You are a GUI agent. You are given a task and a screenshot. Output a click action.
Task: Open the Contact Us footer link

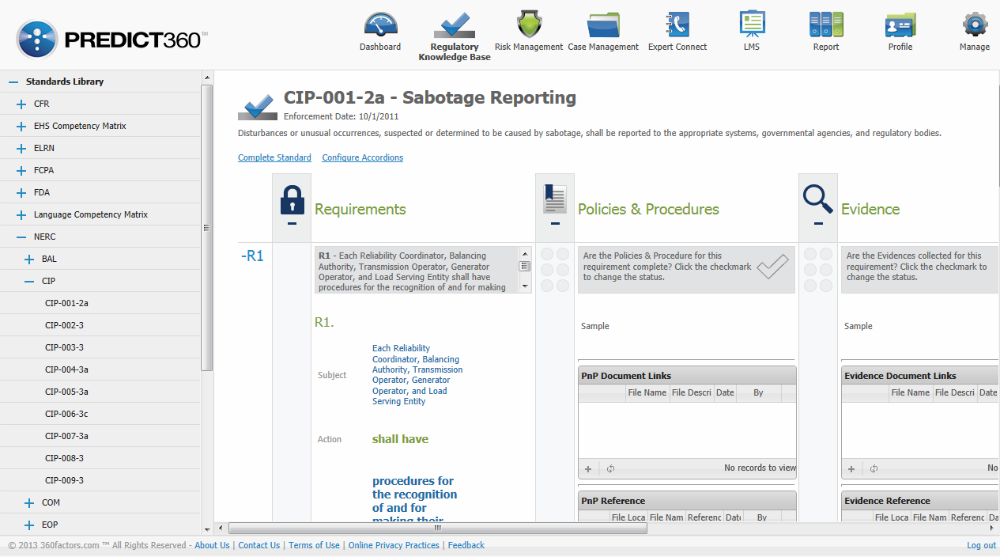259,546
